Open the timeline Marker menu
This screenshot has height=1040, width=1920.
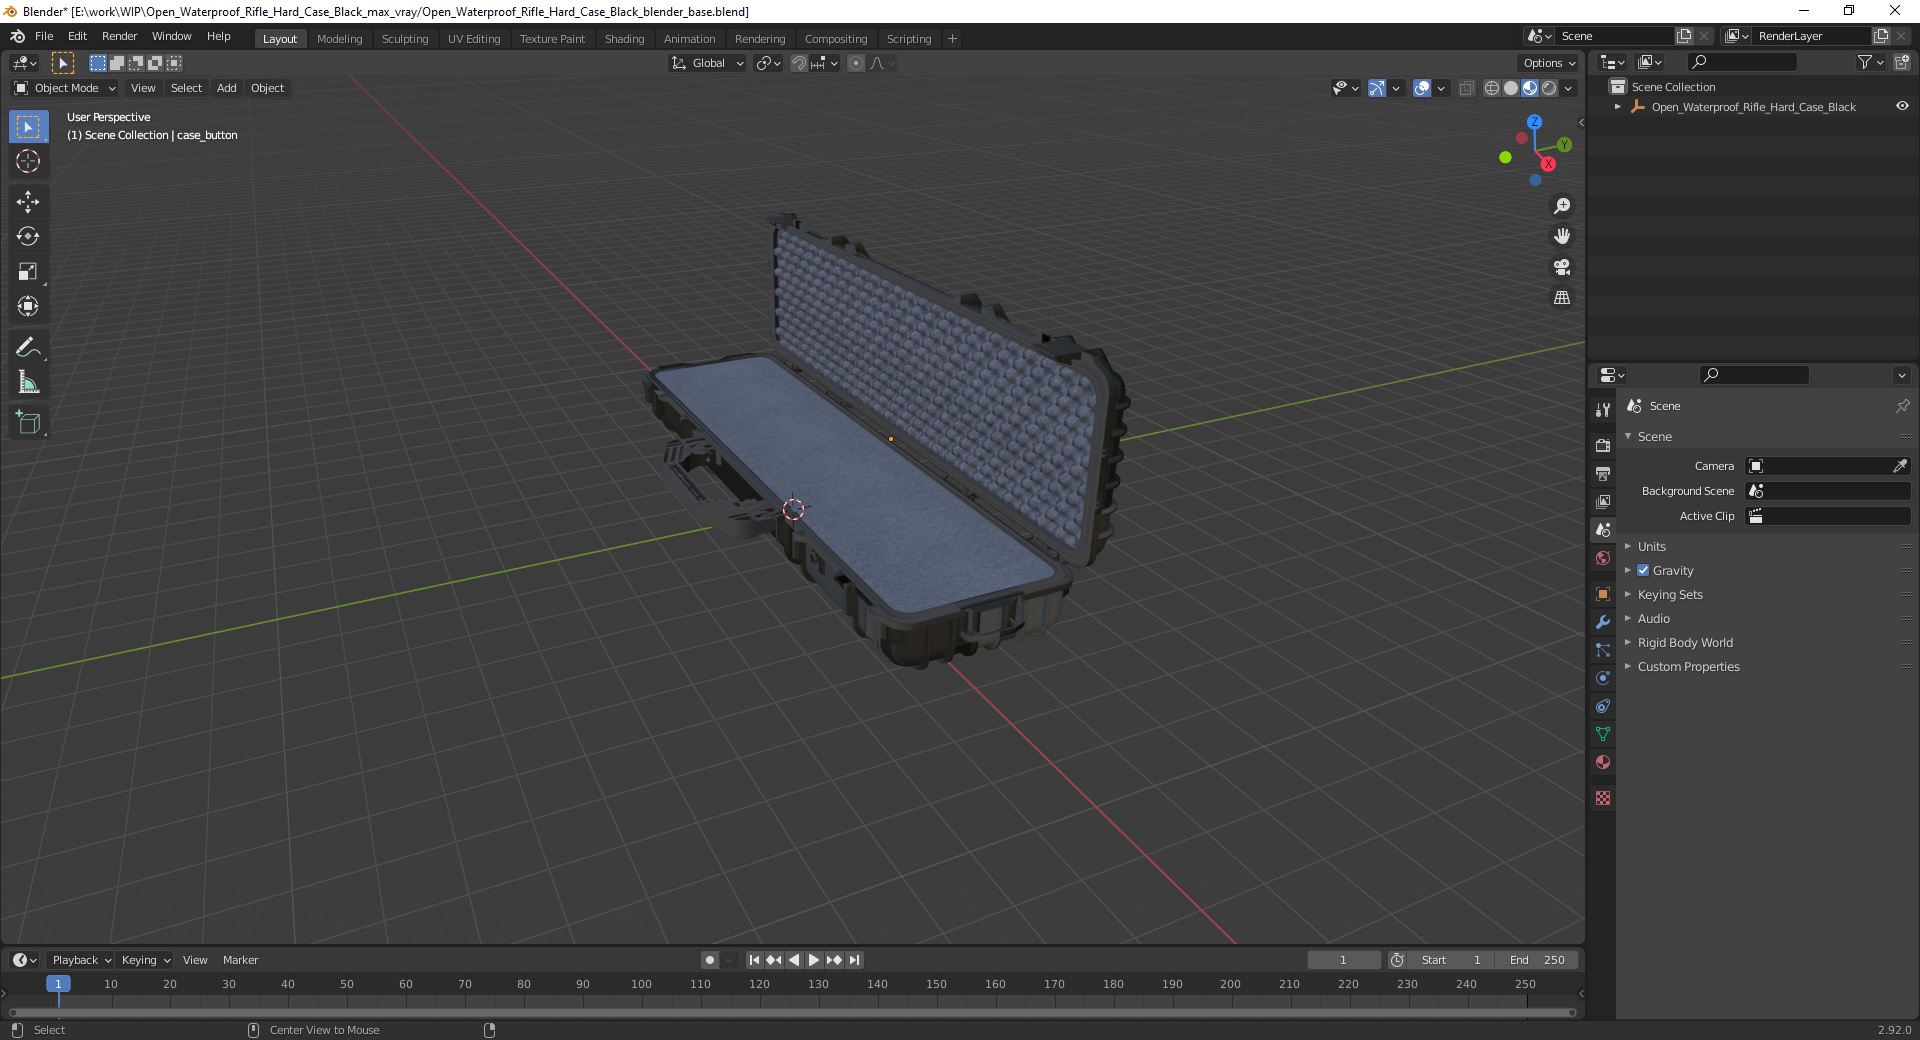(240, 960)
